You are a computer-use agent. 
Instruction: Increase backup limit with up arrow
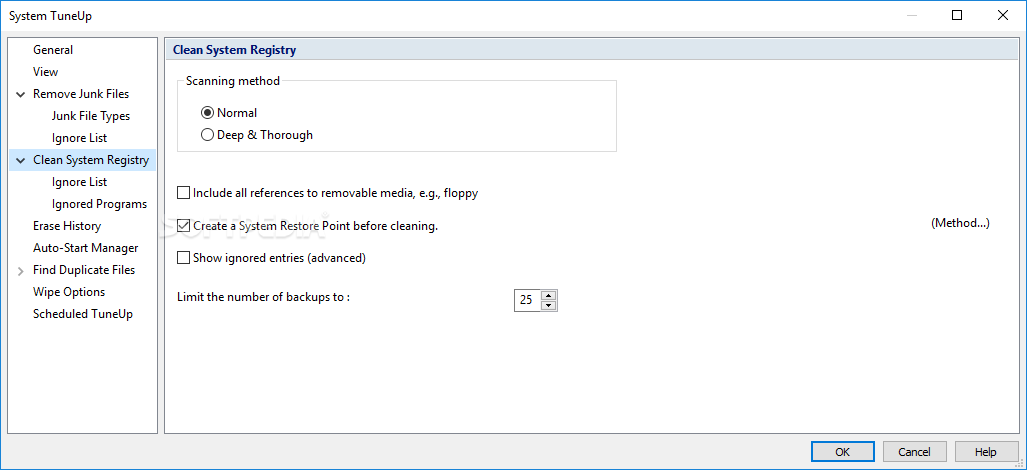click(x=549, y=295)
